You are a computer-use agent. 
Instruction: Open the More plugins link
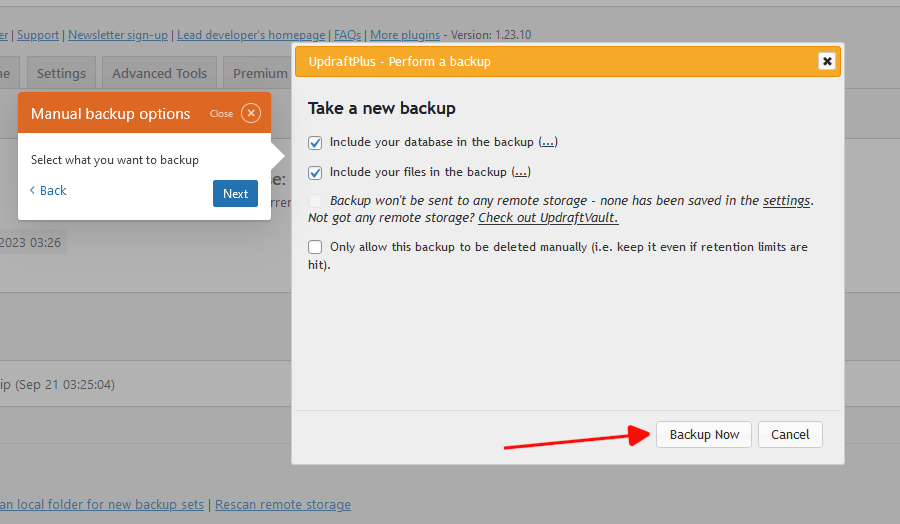pos(405,35)
